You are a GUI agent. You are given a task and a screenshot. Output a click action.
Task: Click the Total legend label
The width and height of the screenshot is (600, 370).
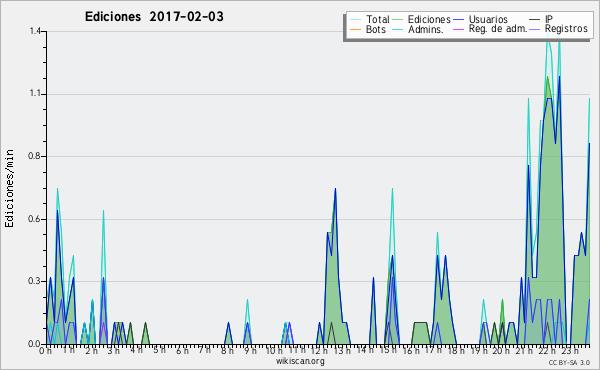(x=377, y=19)
